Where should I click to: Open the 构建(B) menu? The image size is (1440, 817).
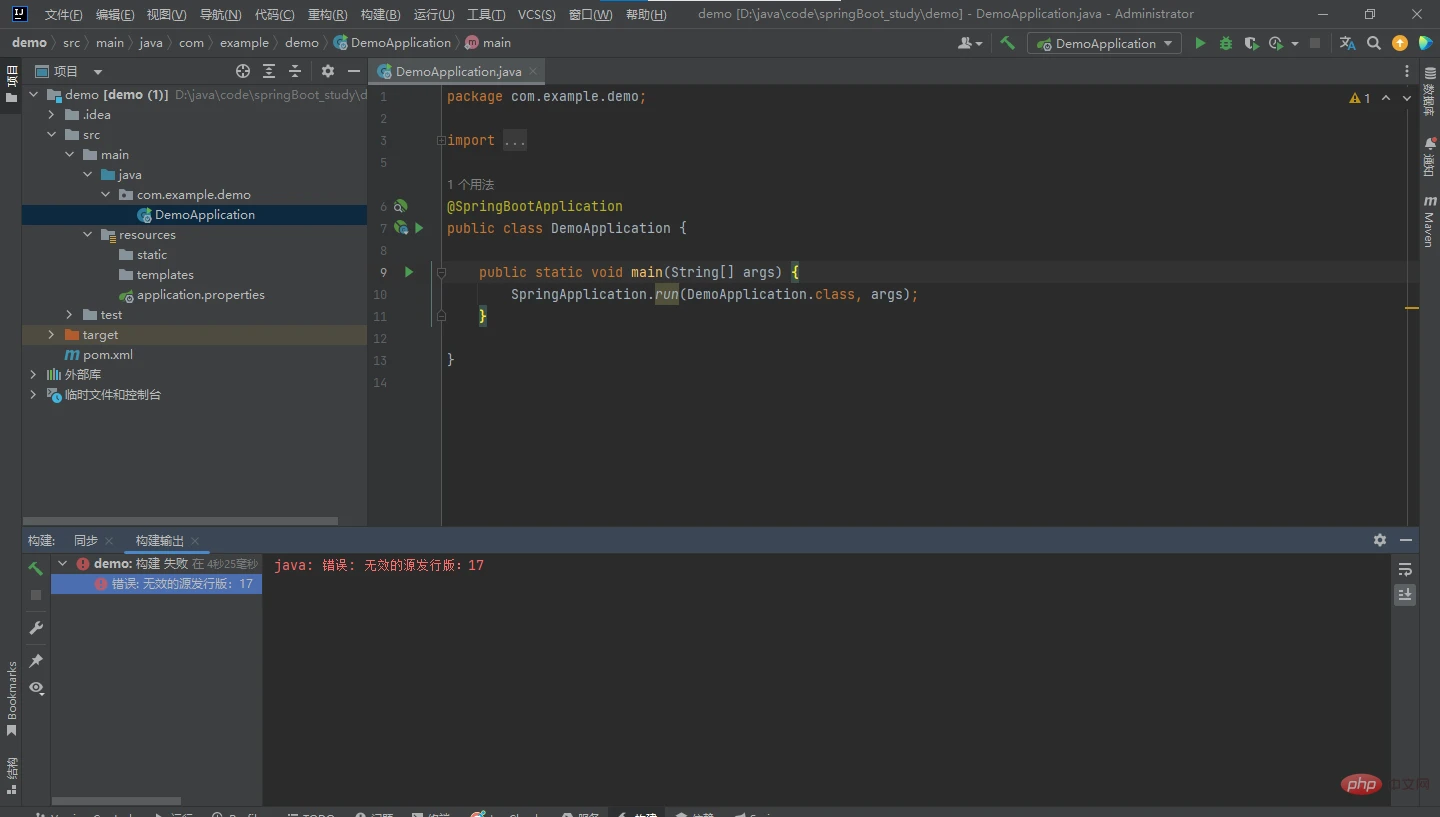click(x=380, y=15)
